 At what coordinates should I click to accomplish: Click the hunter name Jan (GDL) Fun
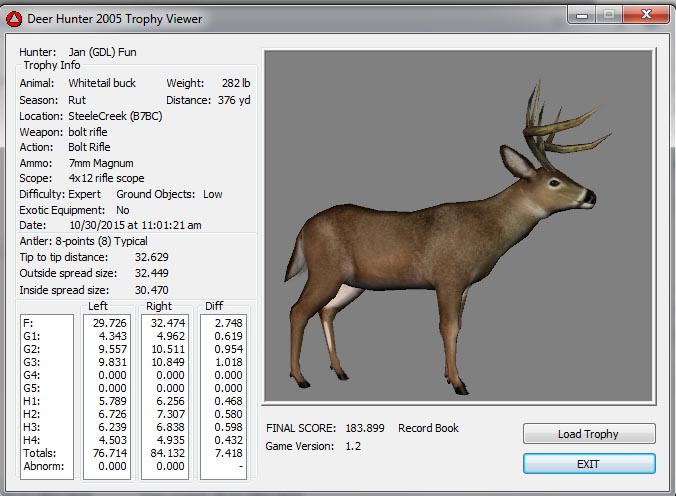point(103,51)
